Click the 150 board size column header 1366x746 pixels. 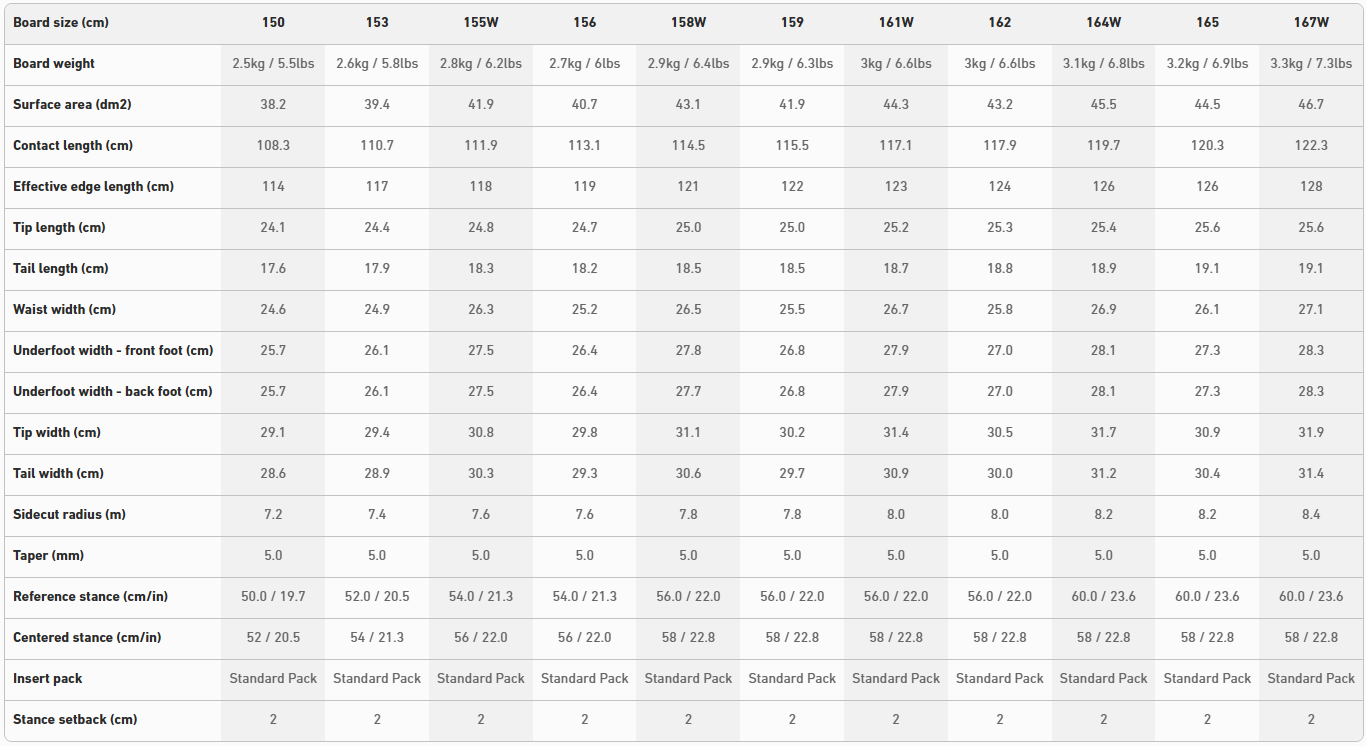[273, 22]
